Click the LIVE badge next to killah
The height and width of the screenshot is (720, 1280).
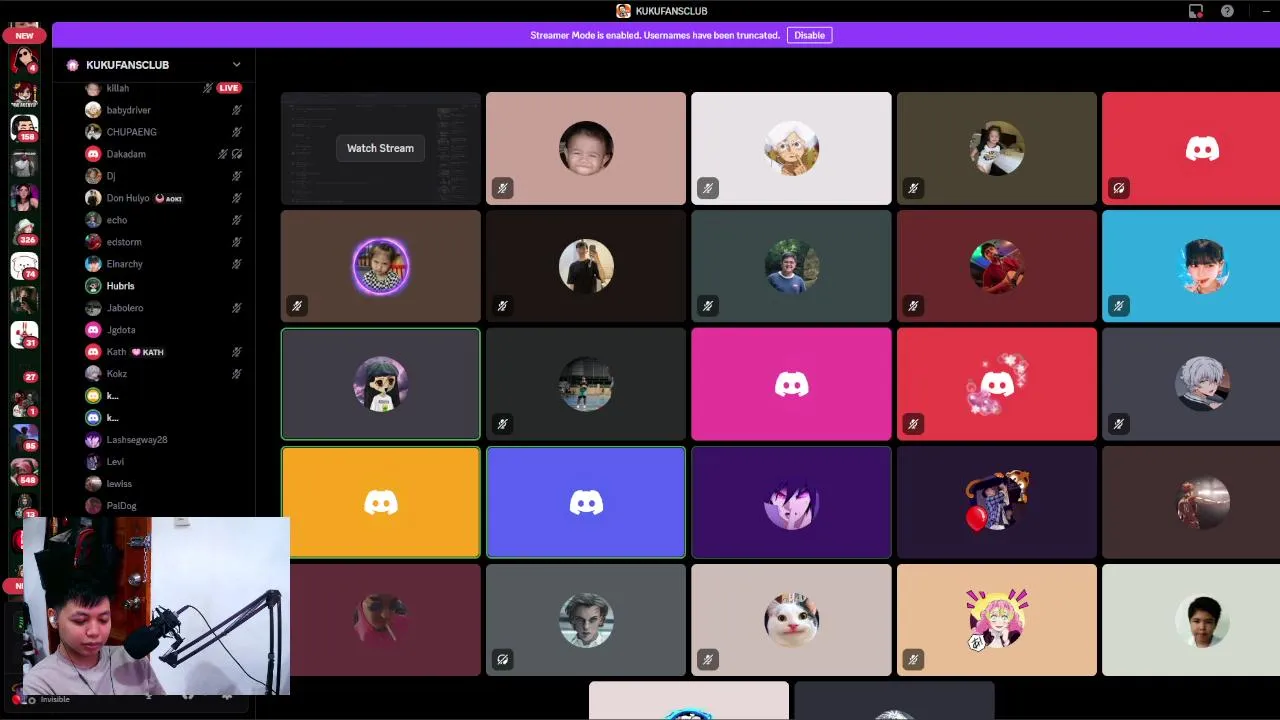coord(229,88)
